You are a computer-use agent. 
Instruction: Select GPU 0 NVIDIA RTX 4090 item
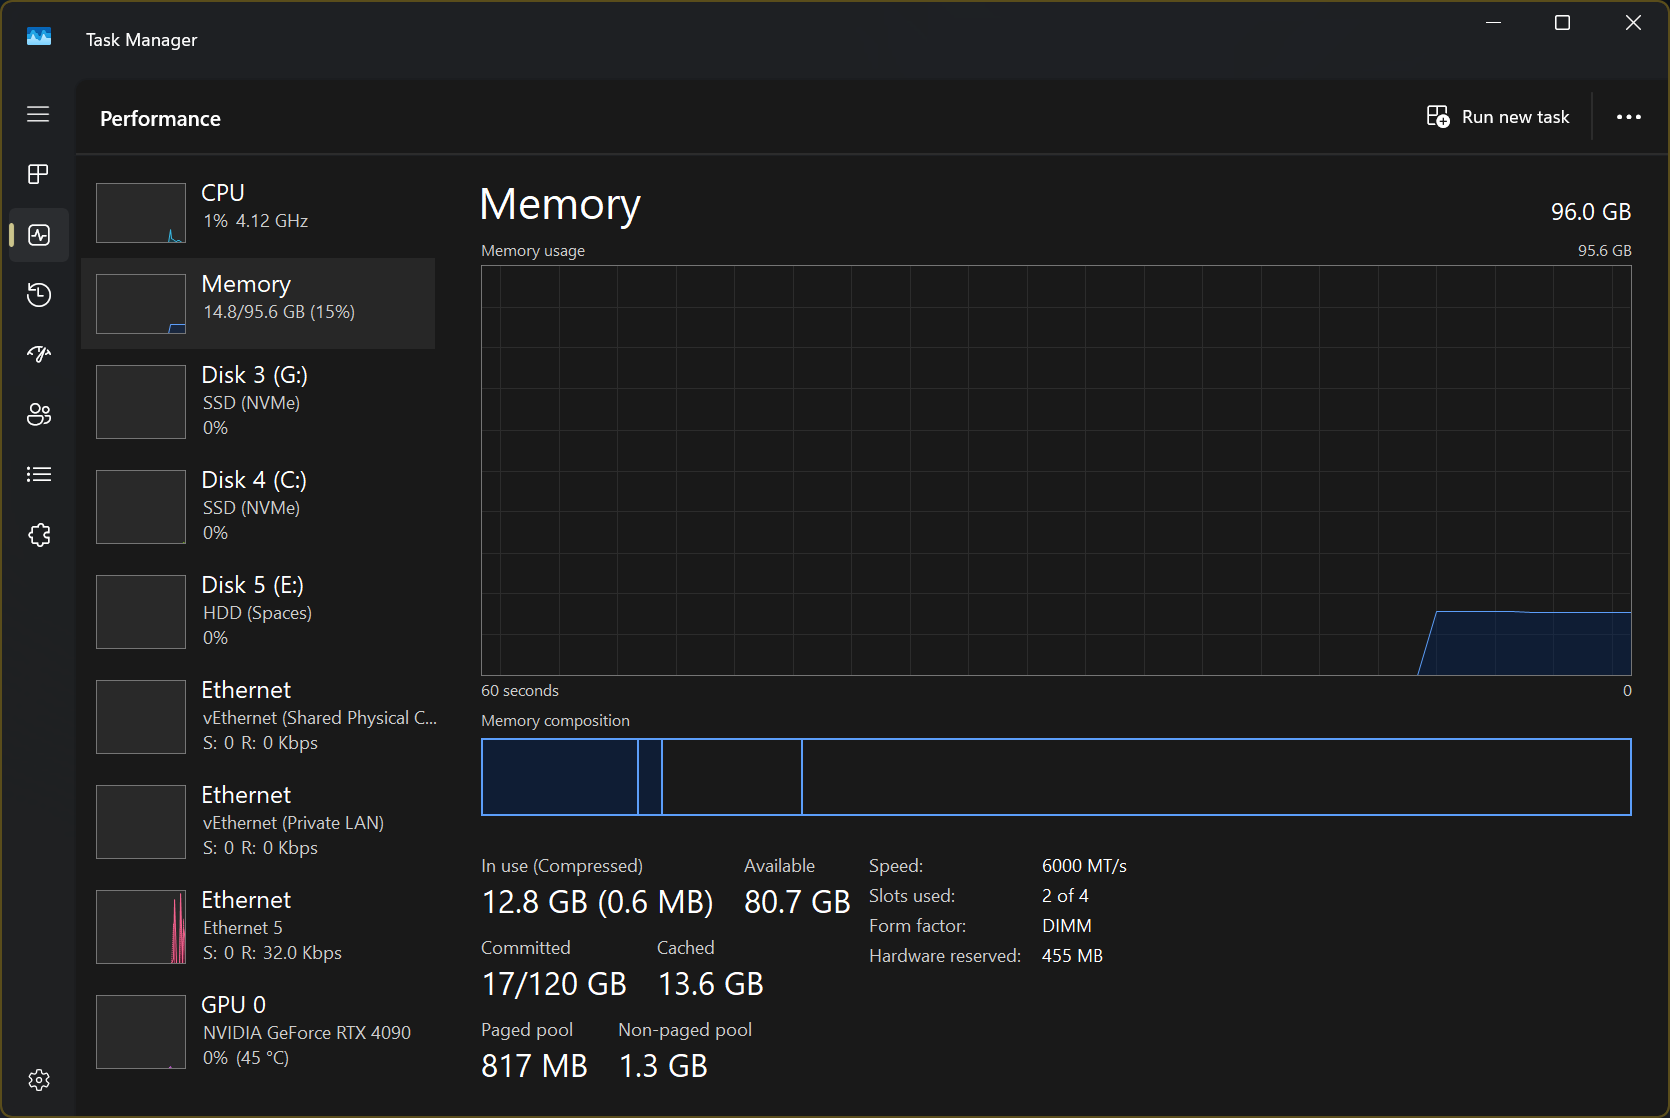(x=259, y=1031)
